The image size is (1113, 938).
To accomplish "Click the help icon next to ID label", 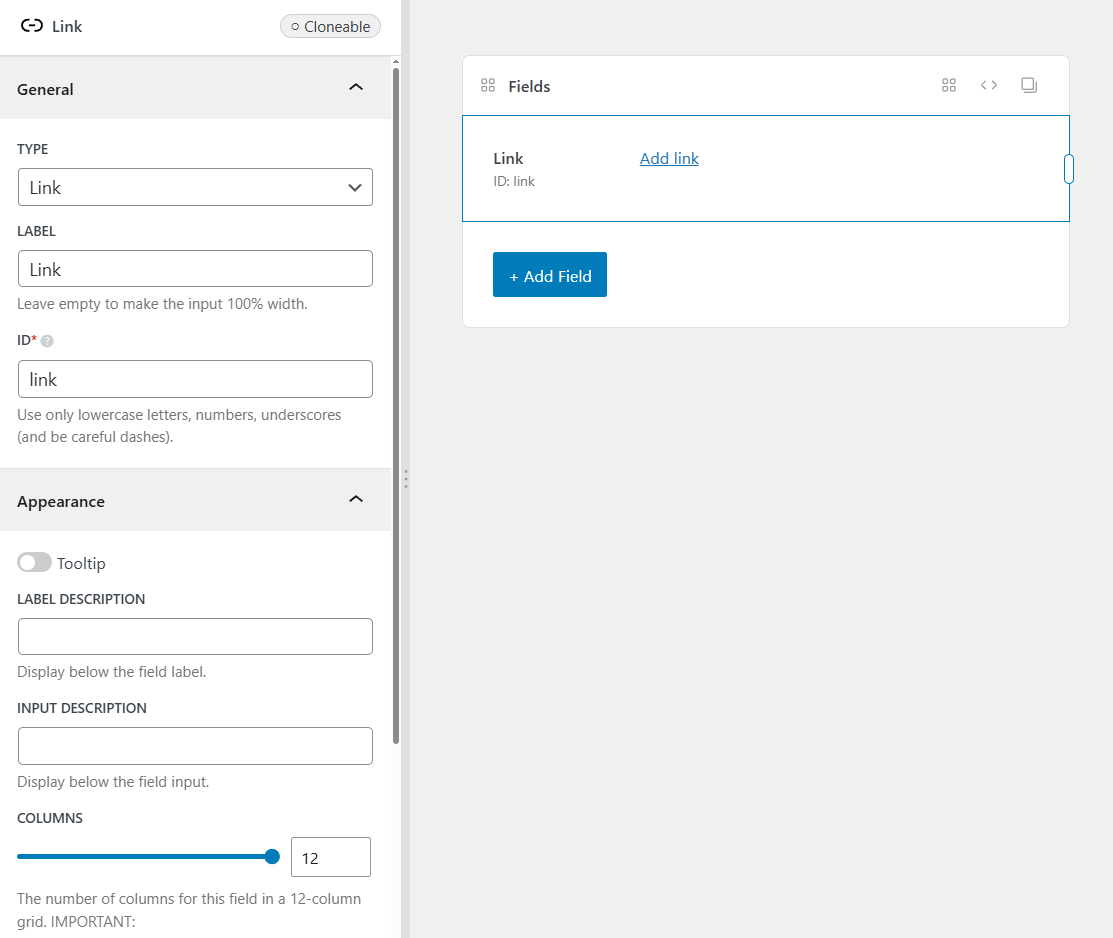I will click(x=47, y=341).
